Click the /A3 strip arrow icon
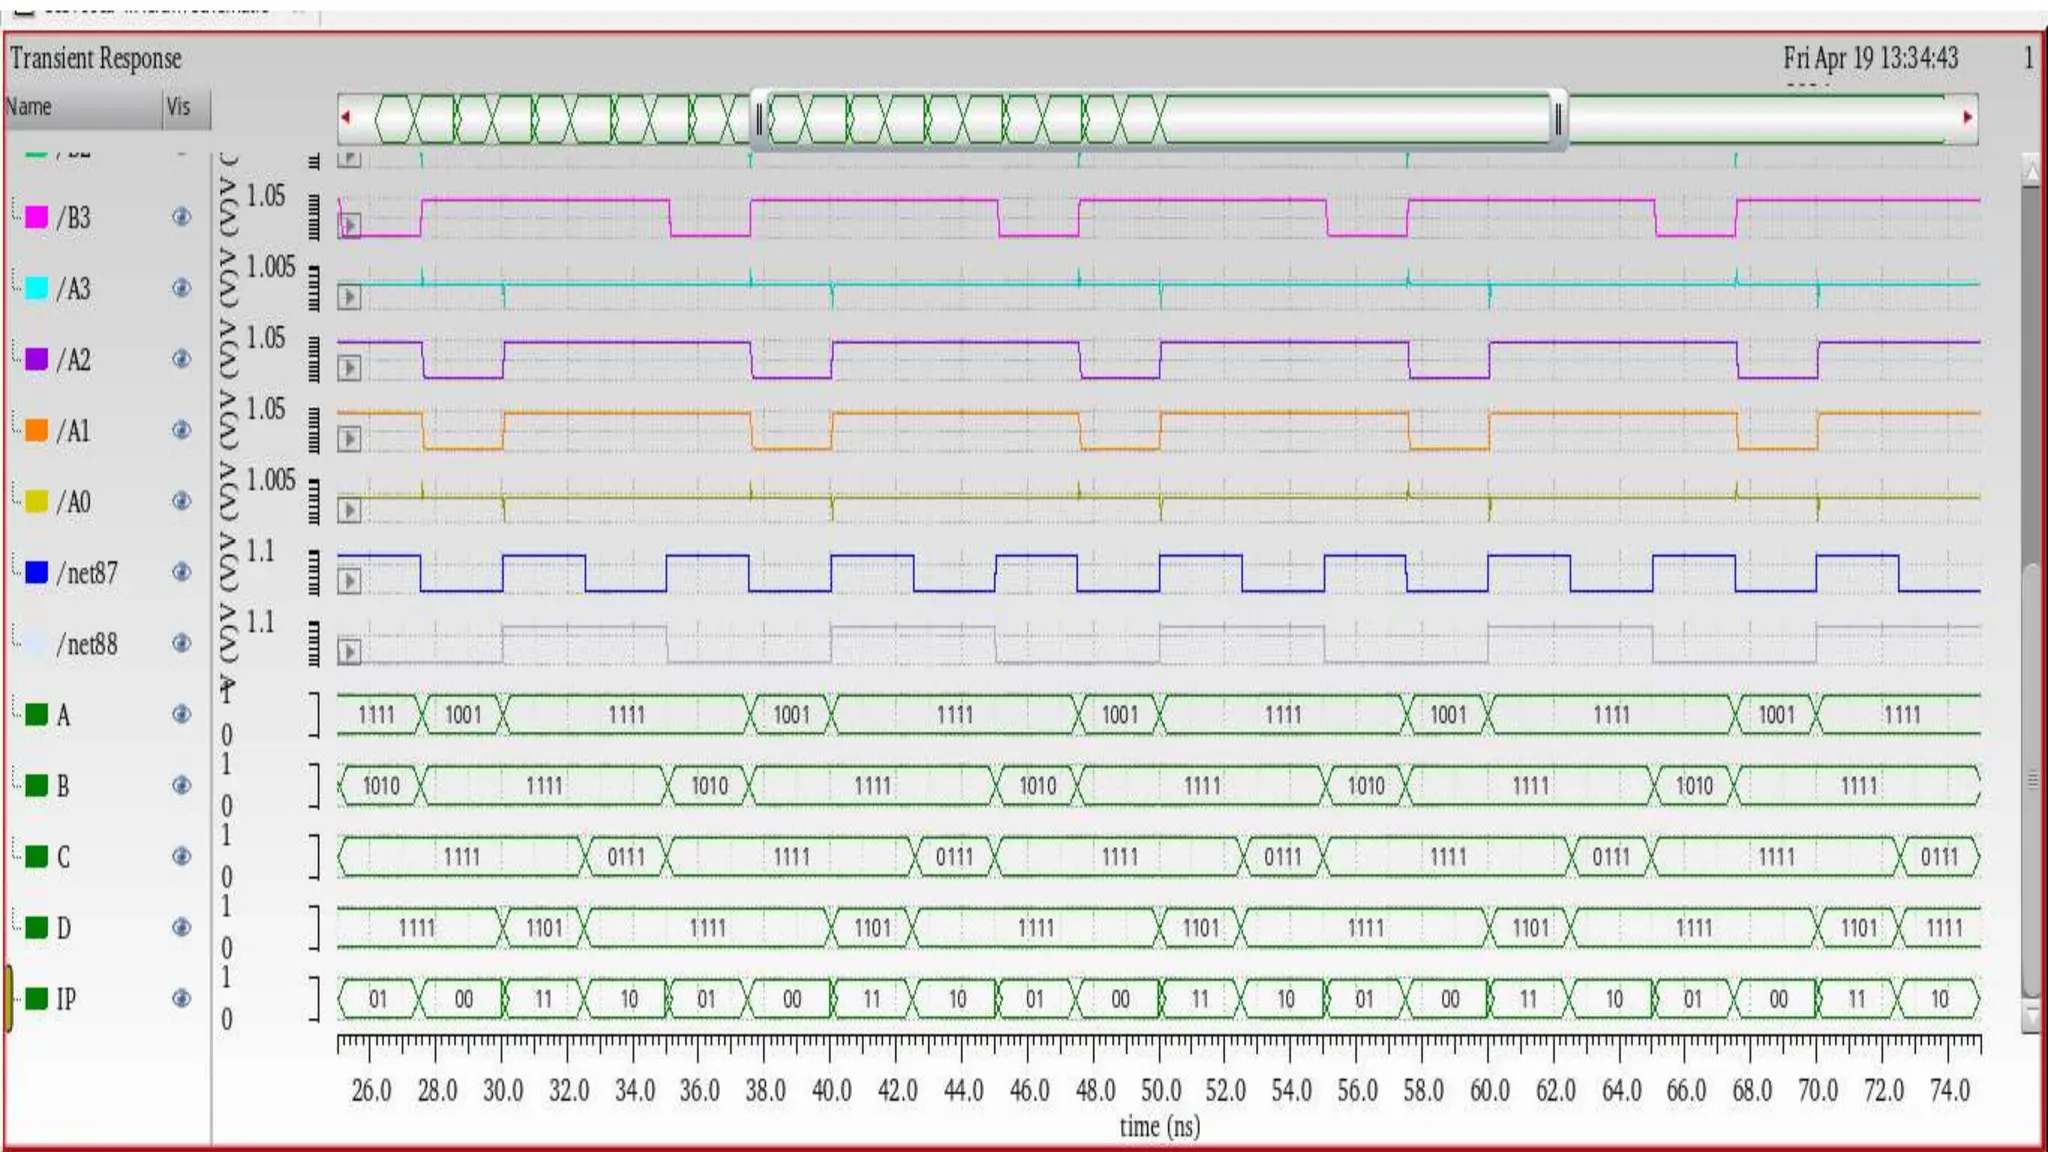Screen dimensions: 2048x1152 pos(349,297)
